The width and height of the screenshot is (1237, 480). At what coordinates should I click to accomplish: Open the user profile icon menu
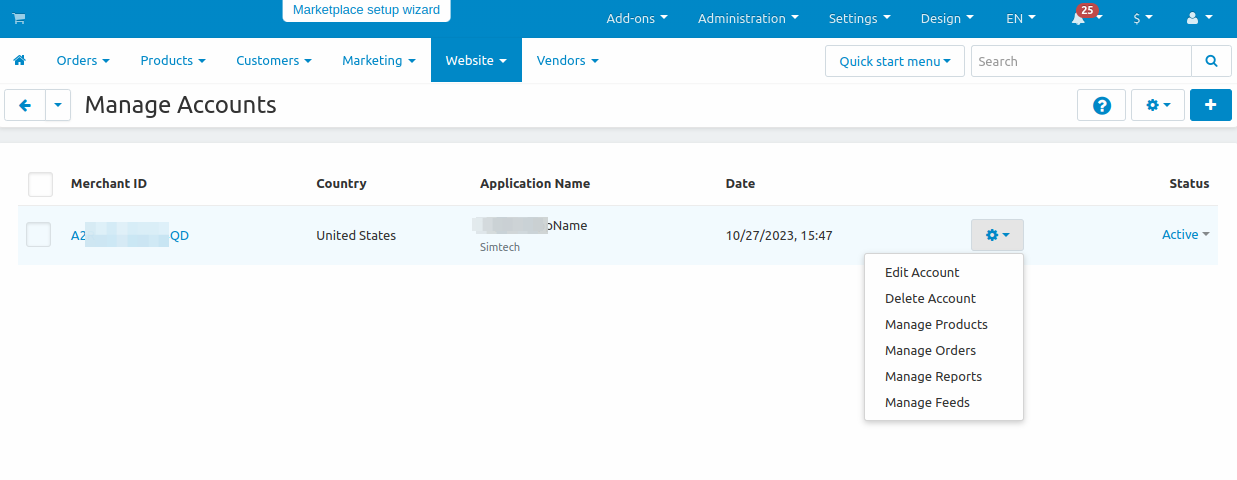pos(1197,19)
